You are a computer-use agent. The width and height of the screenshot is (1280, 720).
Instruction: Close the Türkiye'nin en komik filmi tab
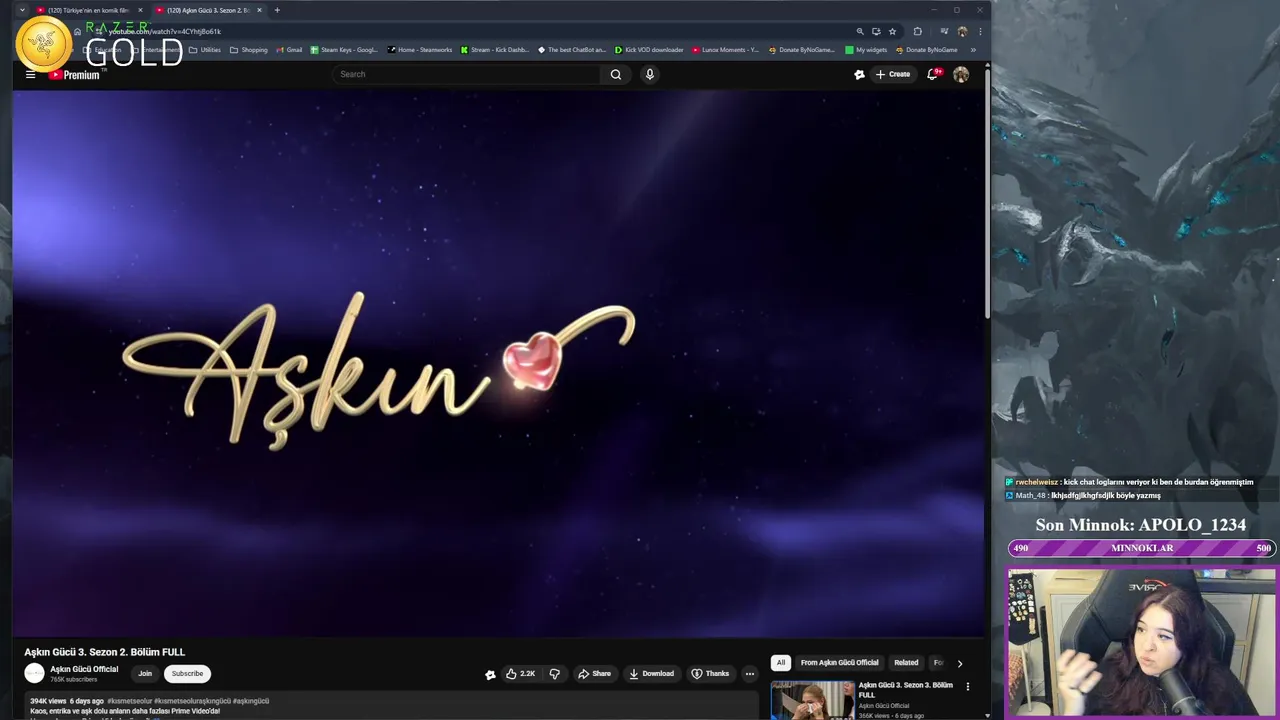coord(140,10)
